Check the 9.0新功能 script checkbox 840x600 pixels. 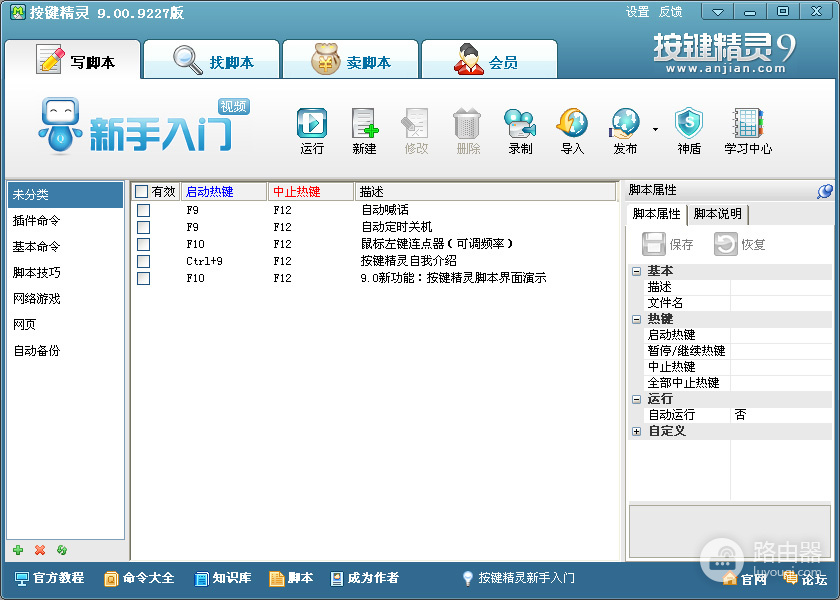[x=143, y=279]
